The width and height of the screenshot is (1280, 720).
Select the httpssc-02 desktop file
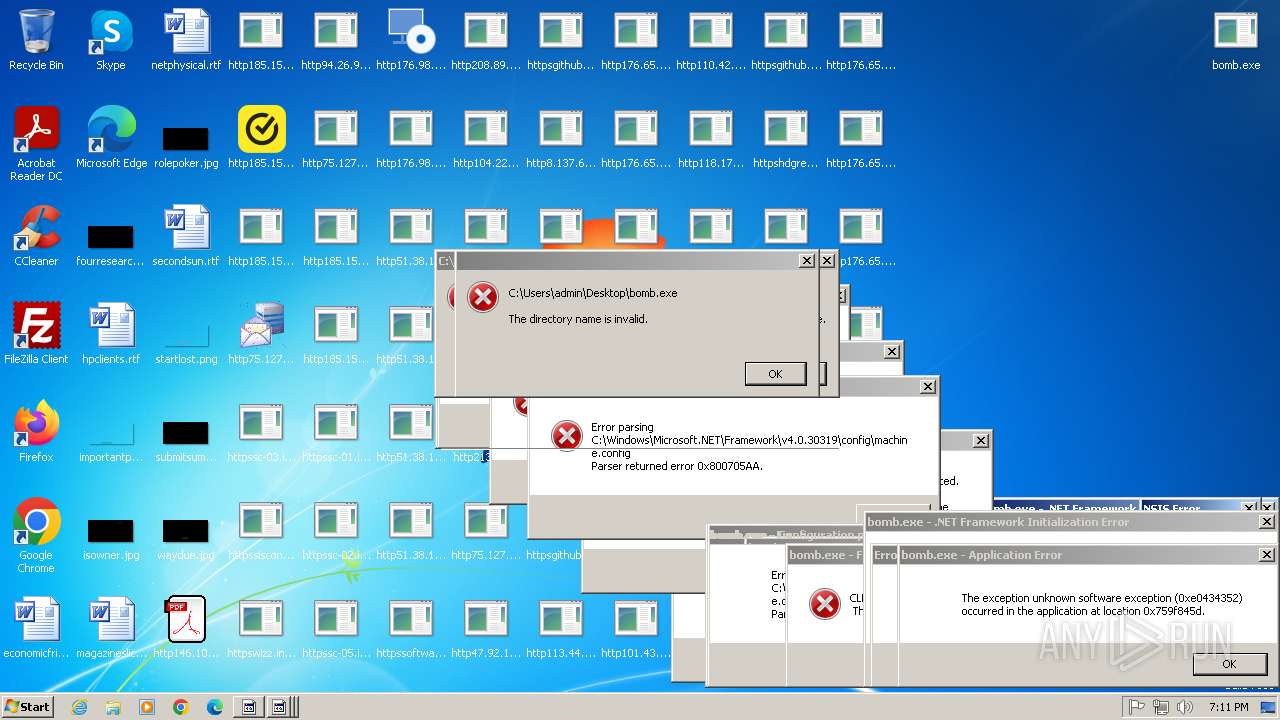336,530
